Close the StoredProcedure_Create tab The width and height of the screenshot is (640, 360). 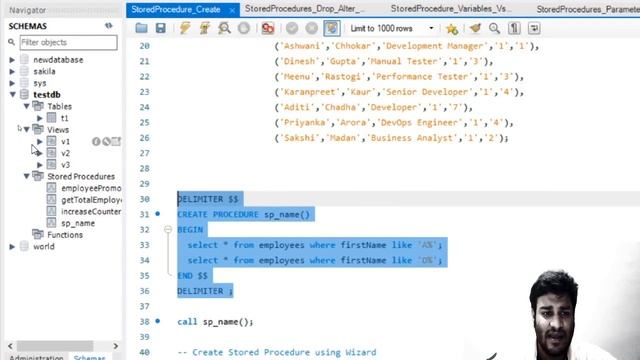point(232,10)
